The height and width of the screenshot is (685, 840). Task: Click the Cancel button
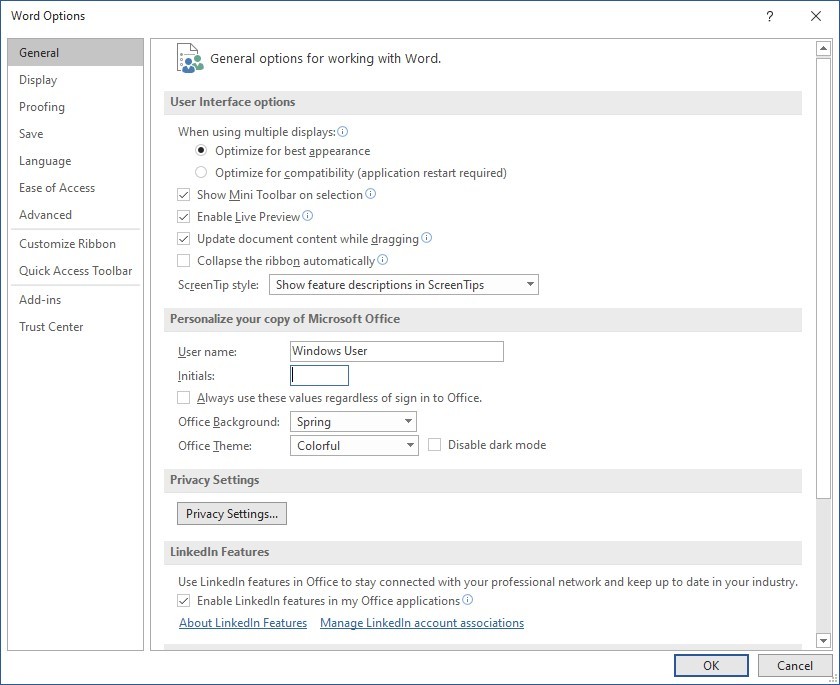click(x=794, y=666)
